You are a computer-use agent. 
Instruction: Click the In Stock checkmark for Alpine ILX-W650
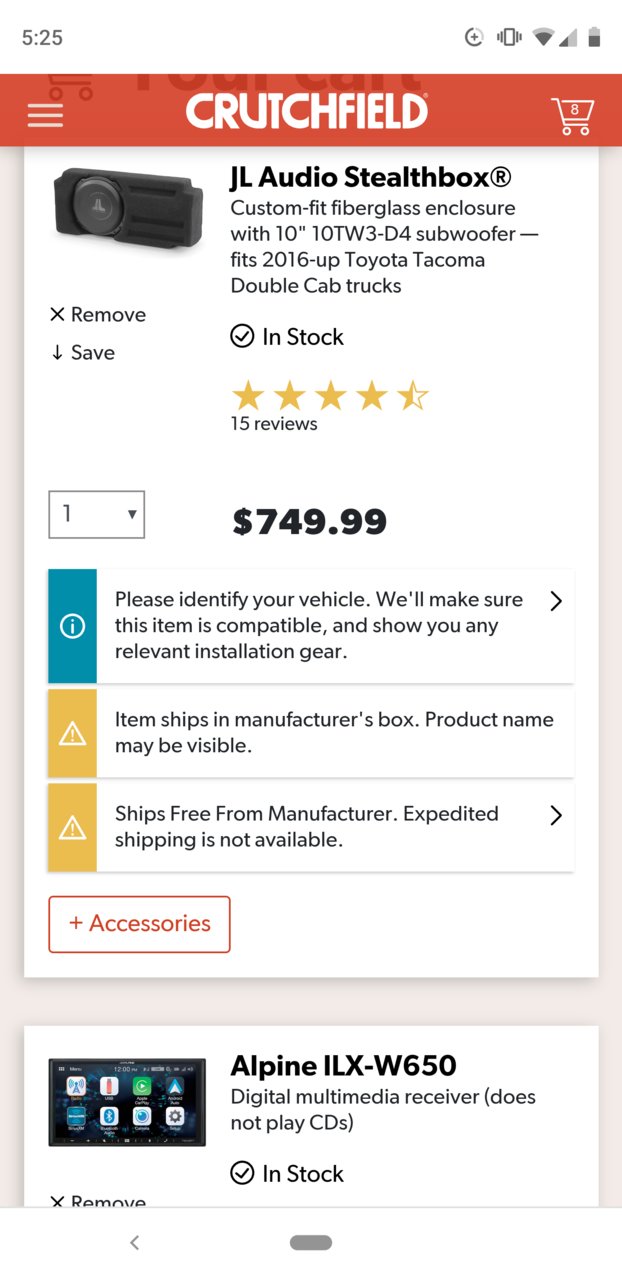[x=242, y=1173]
